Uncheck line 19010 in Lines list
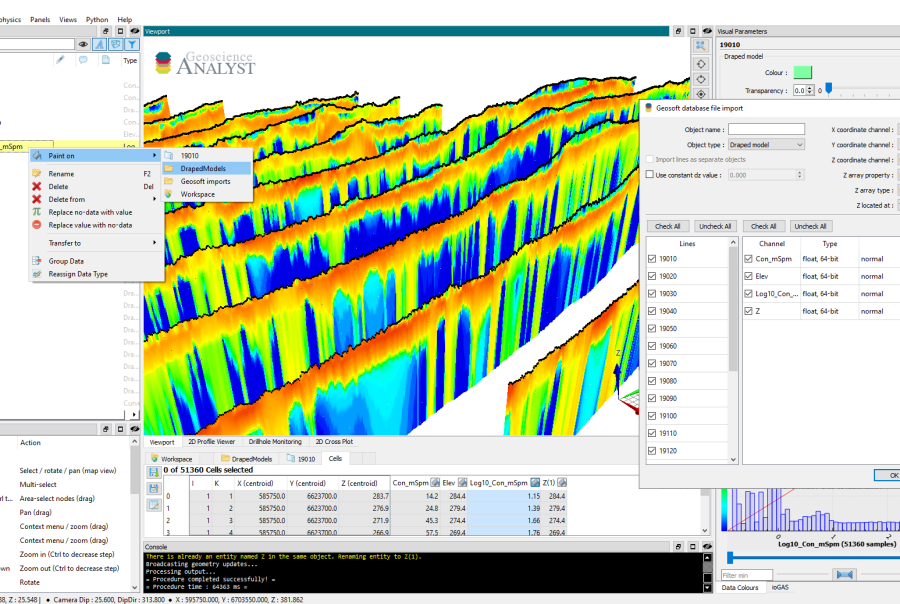Viewport: 900px width, 604px height. point(652,259)
